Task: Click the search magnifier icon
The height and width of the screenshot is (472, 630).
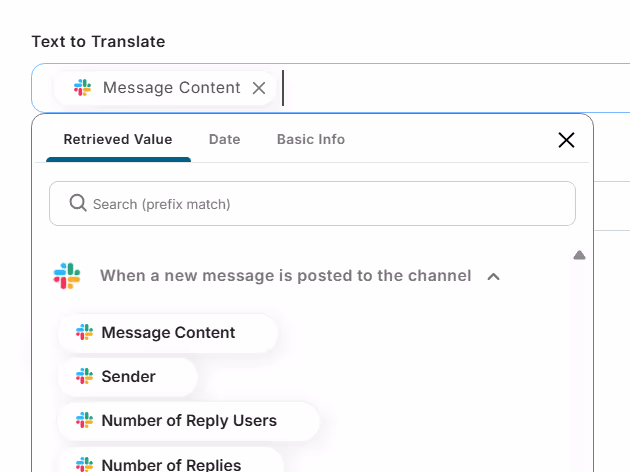Action: [x=78, y=203]
